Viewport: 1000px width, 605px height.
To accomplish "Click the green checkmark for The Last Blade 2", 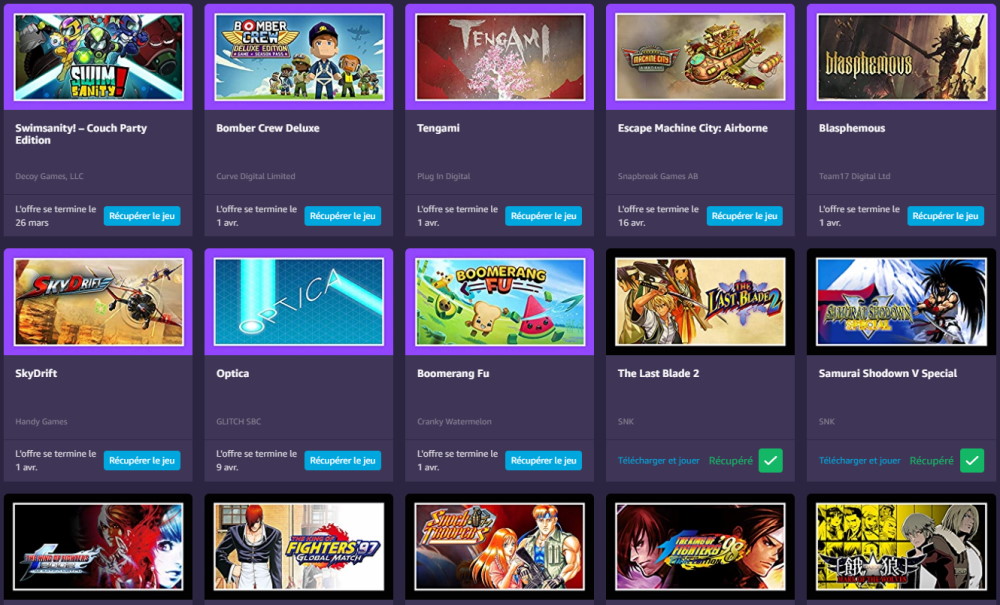I will pyautogui.click(x=770, y=460).
